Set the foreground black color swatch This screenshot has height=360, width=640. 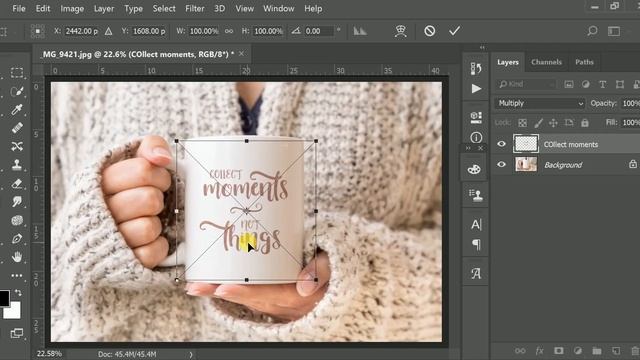click(x=4, y=298)
